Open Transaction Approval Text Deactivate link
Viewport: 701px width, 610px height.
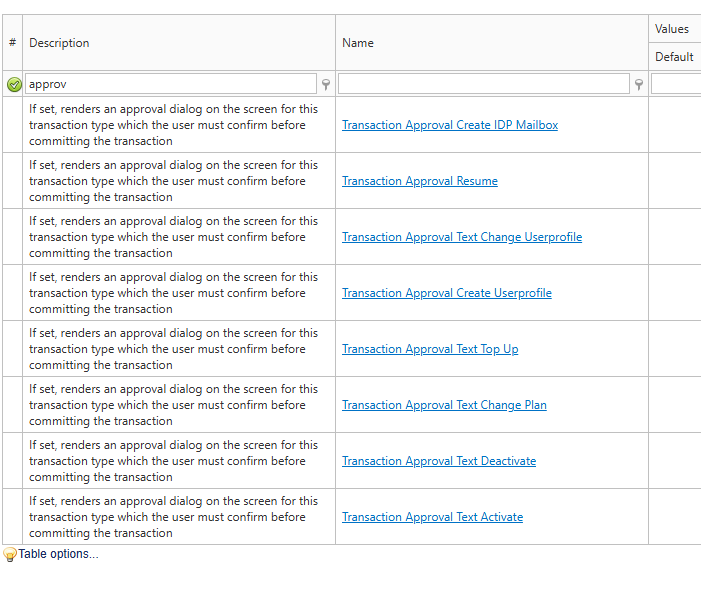tap(439, 461)
